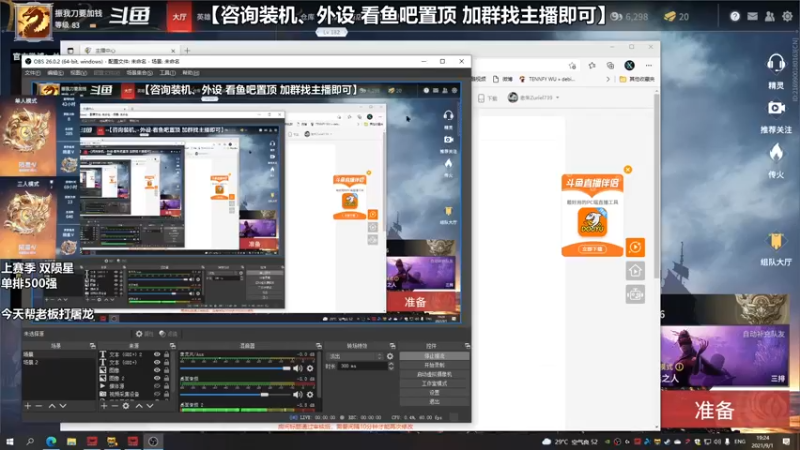Pop out the 来源 dock panel icon
800x450 pixels.
(172, 345)
